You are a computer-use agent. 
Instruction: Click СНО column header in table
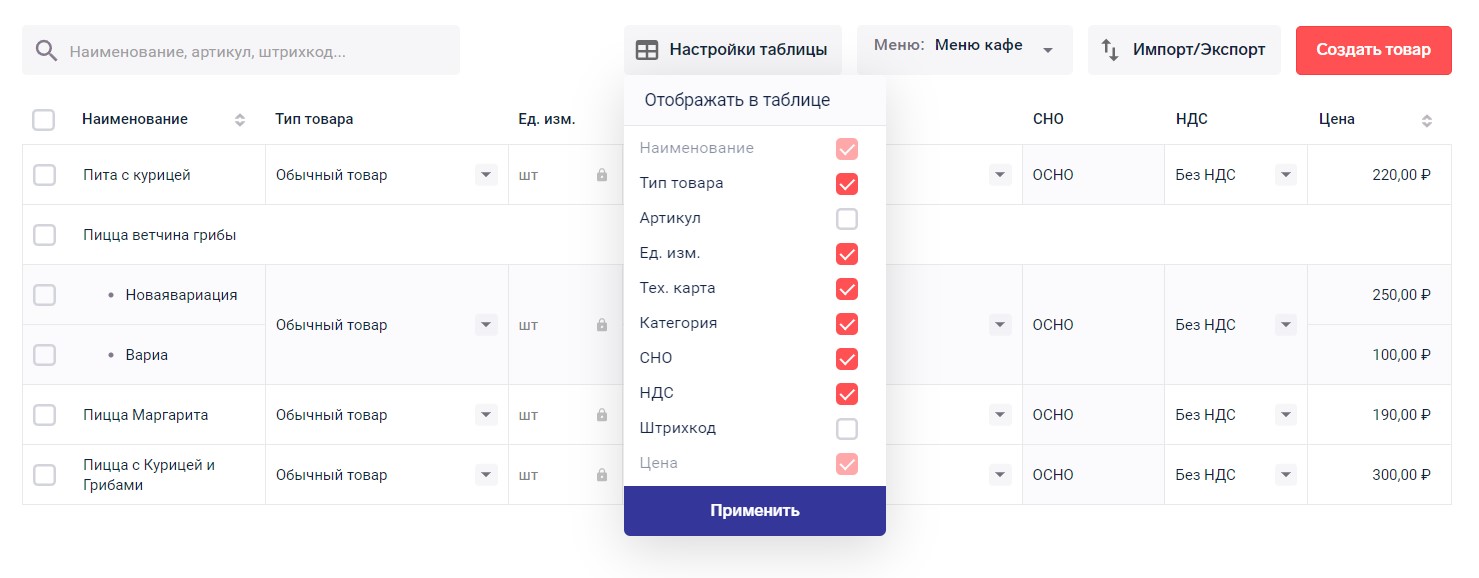(1048, 119)
